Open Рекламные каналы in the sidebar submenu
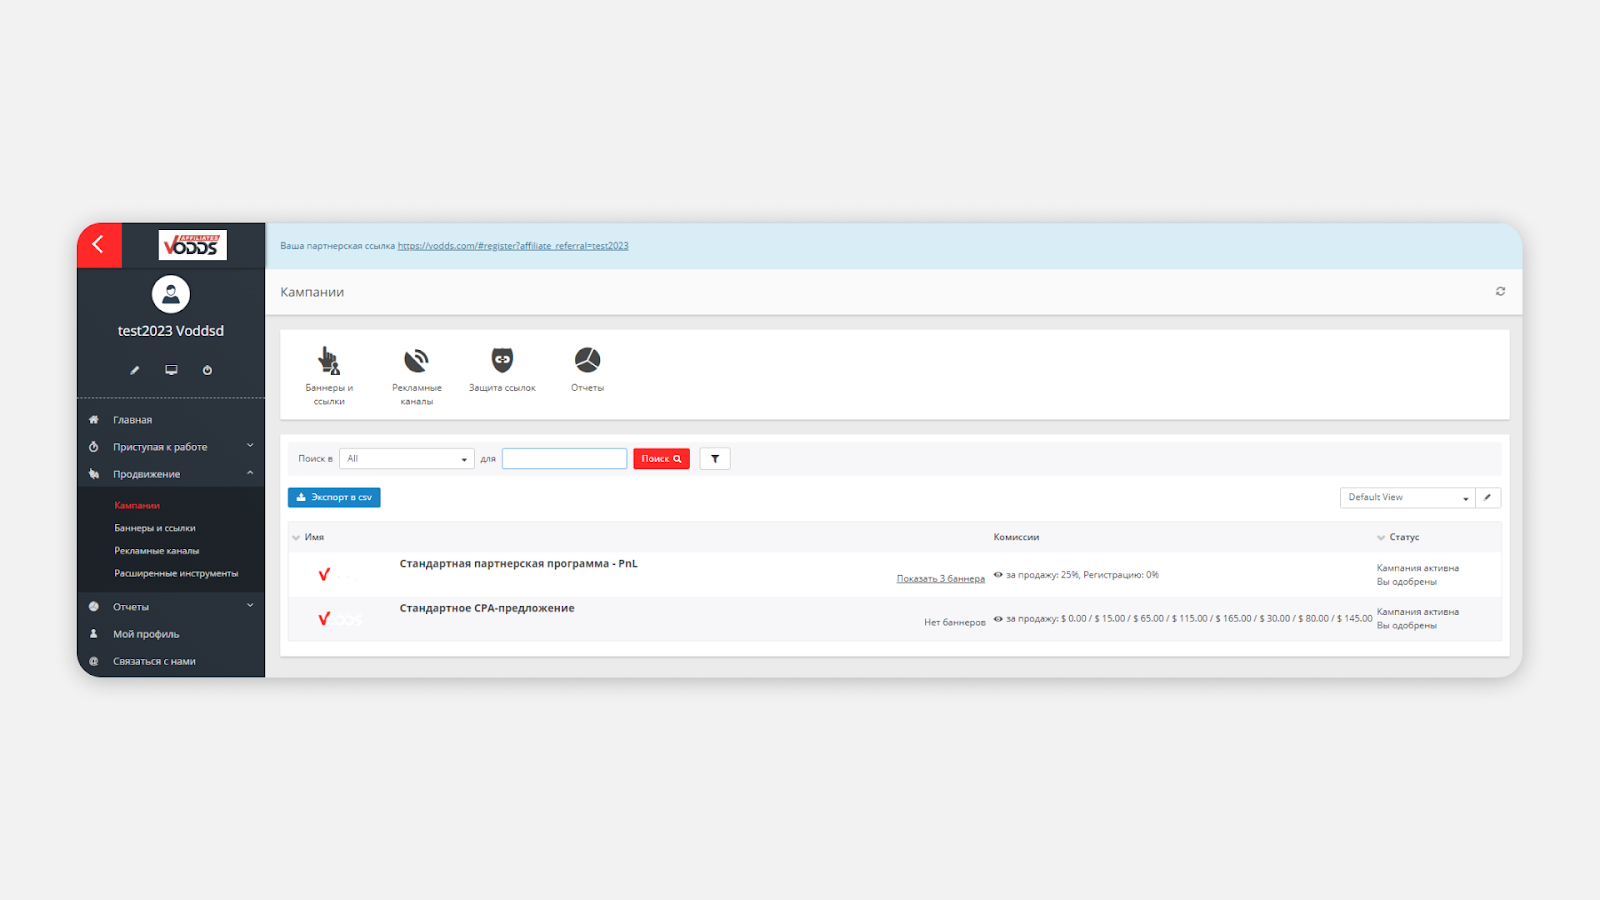Screen dimensions: 1600x900 [157, 551]
